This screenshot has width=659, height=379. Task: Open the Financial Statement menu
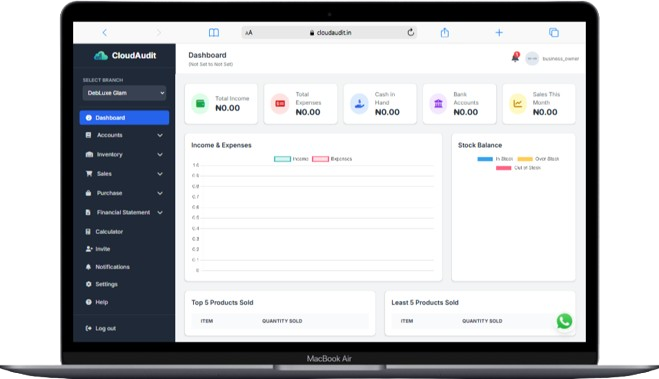[x=124, y=212]
